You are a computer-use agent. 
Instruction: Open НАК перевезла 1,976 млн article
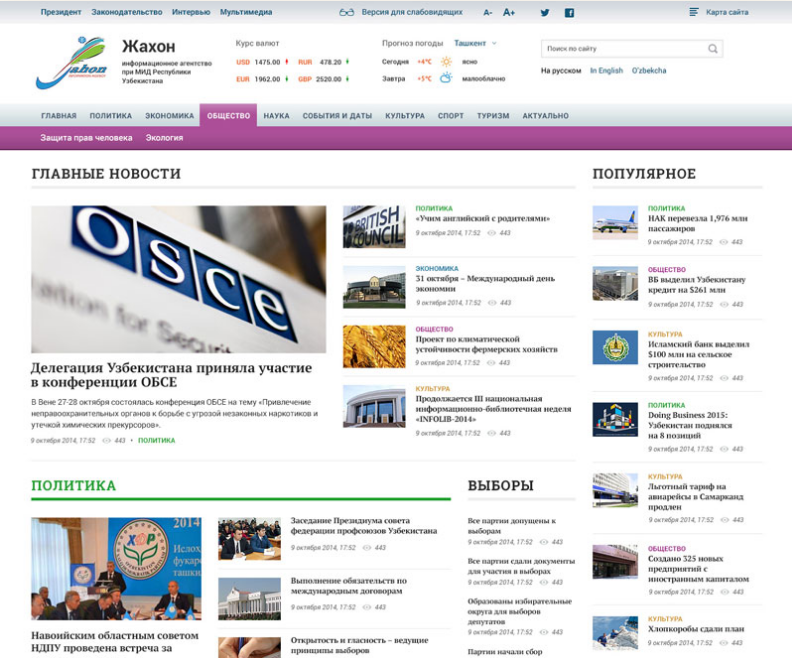(x=698, y=223)
